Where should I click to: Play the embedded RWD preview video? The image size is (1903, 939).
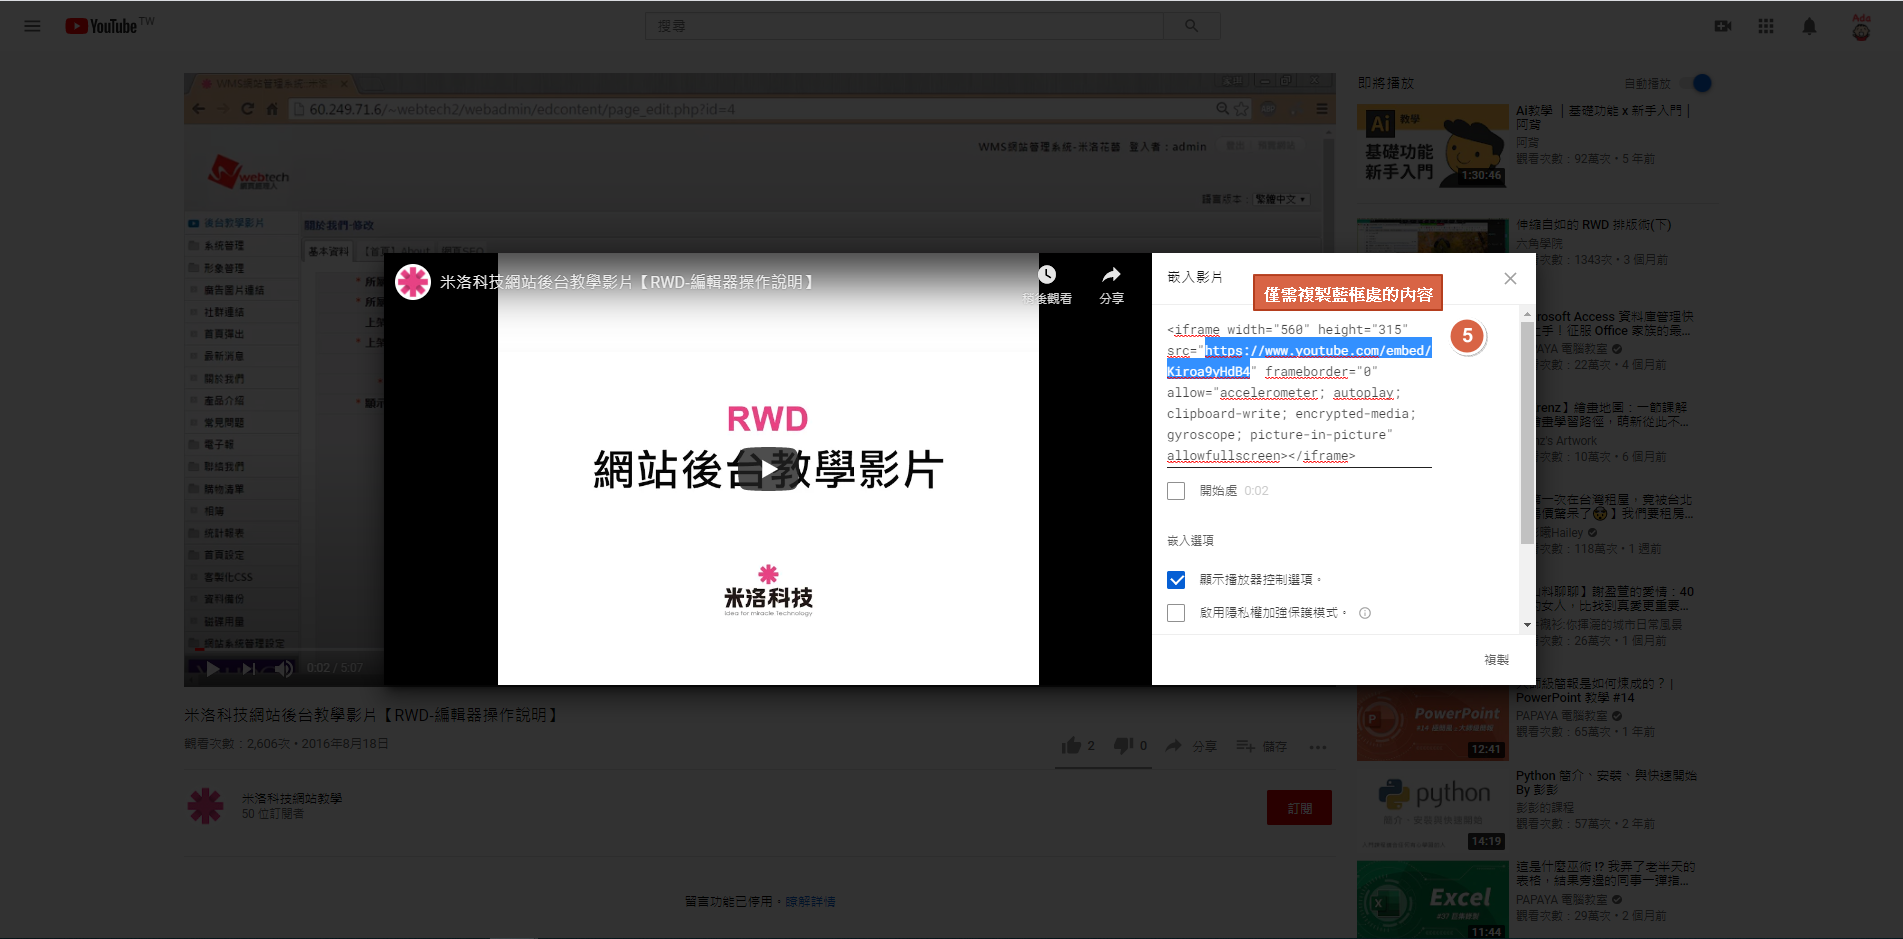(768, 469)
